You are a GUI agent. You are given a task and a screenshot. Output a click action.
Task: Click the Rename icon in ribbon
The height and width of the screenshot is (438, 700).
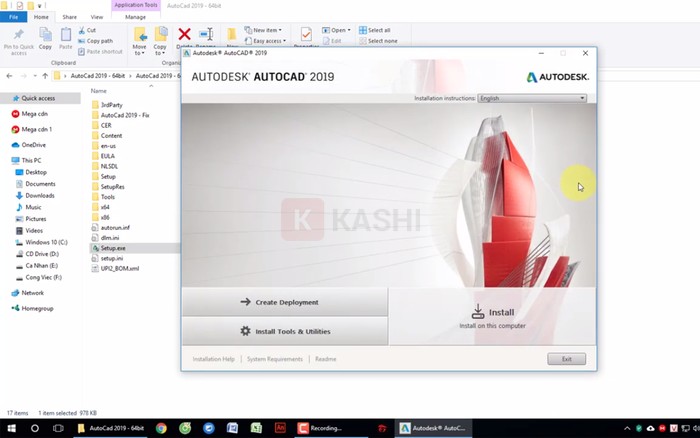(206, 34)
